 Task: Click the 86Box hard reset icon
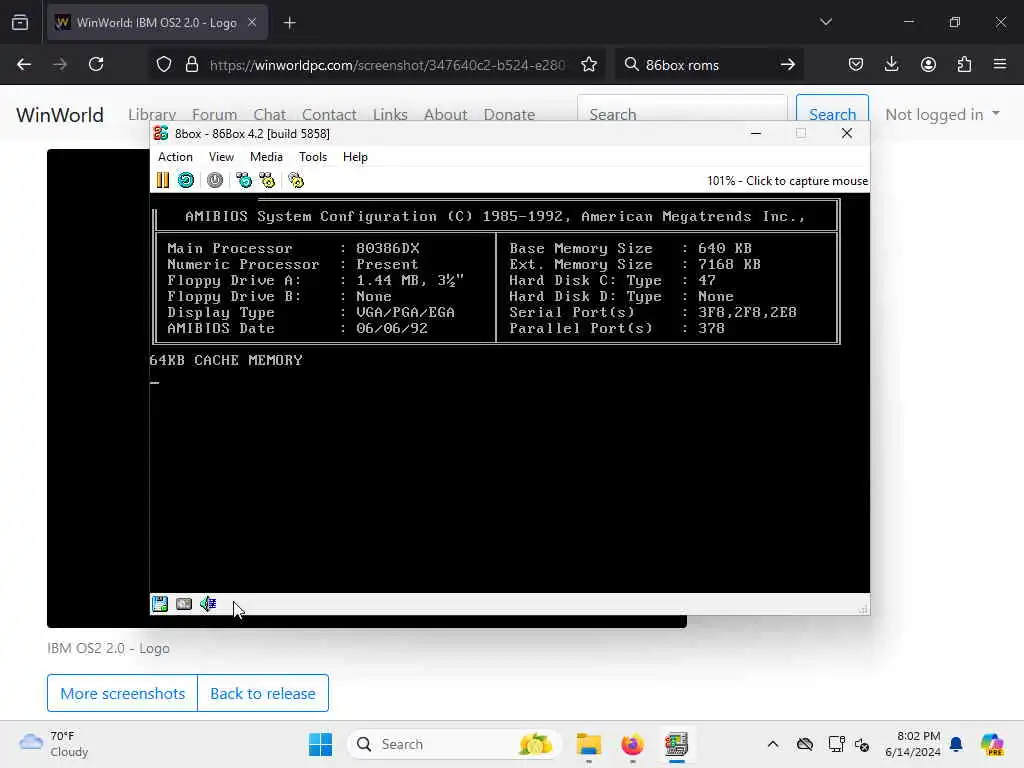point(186,180)
